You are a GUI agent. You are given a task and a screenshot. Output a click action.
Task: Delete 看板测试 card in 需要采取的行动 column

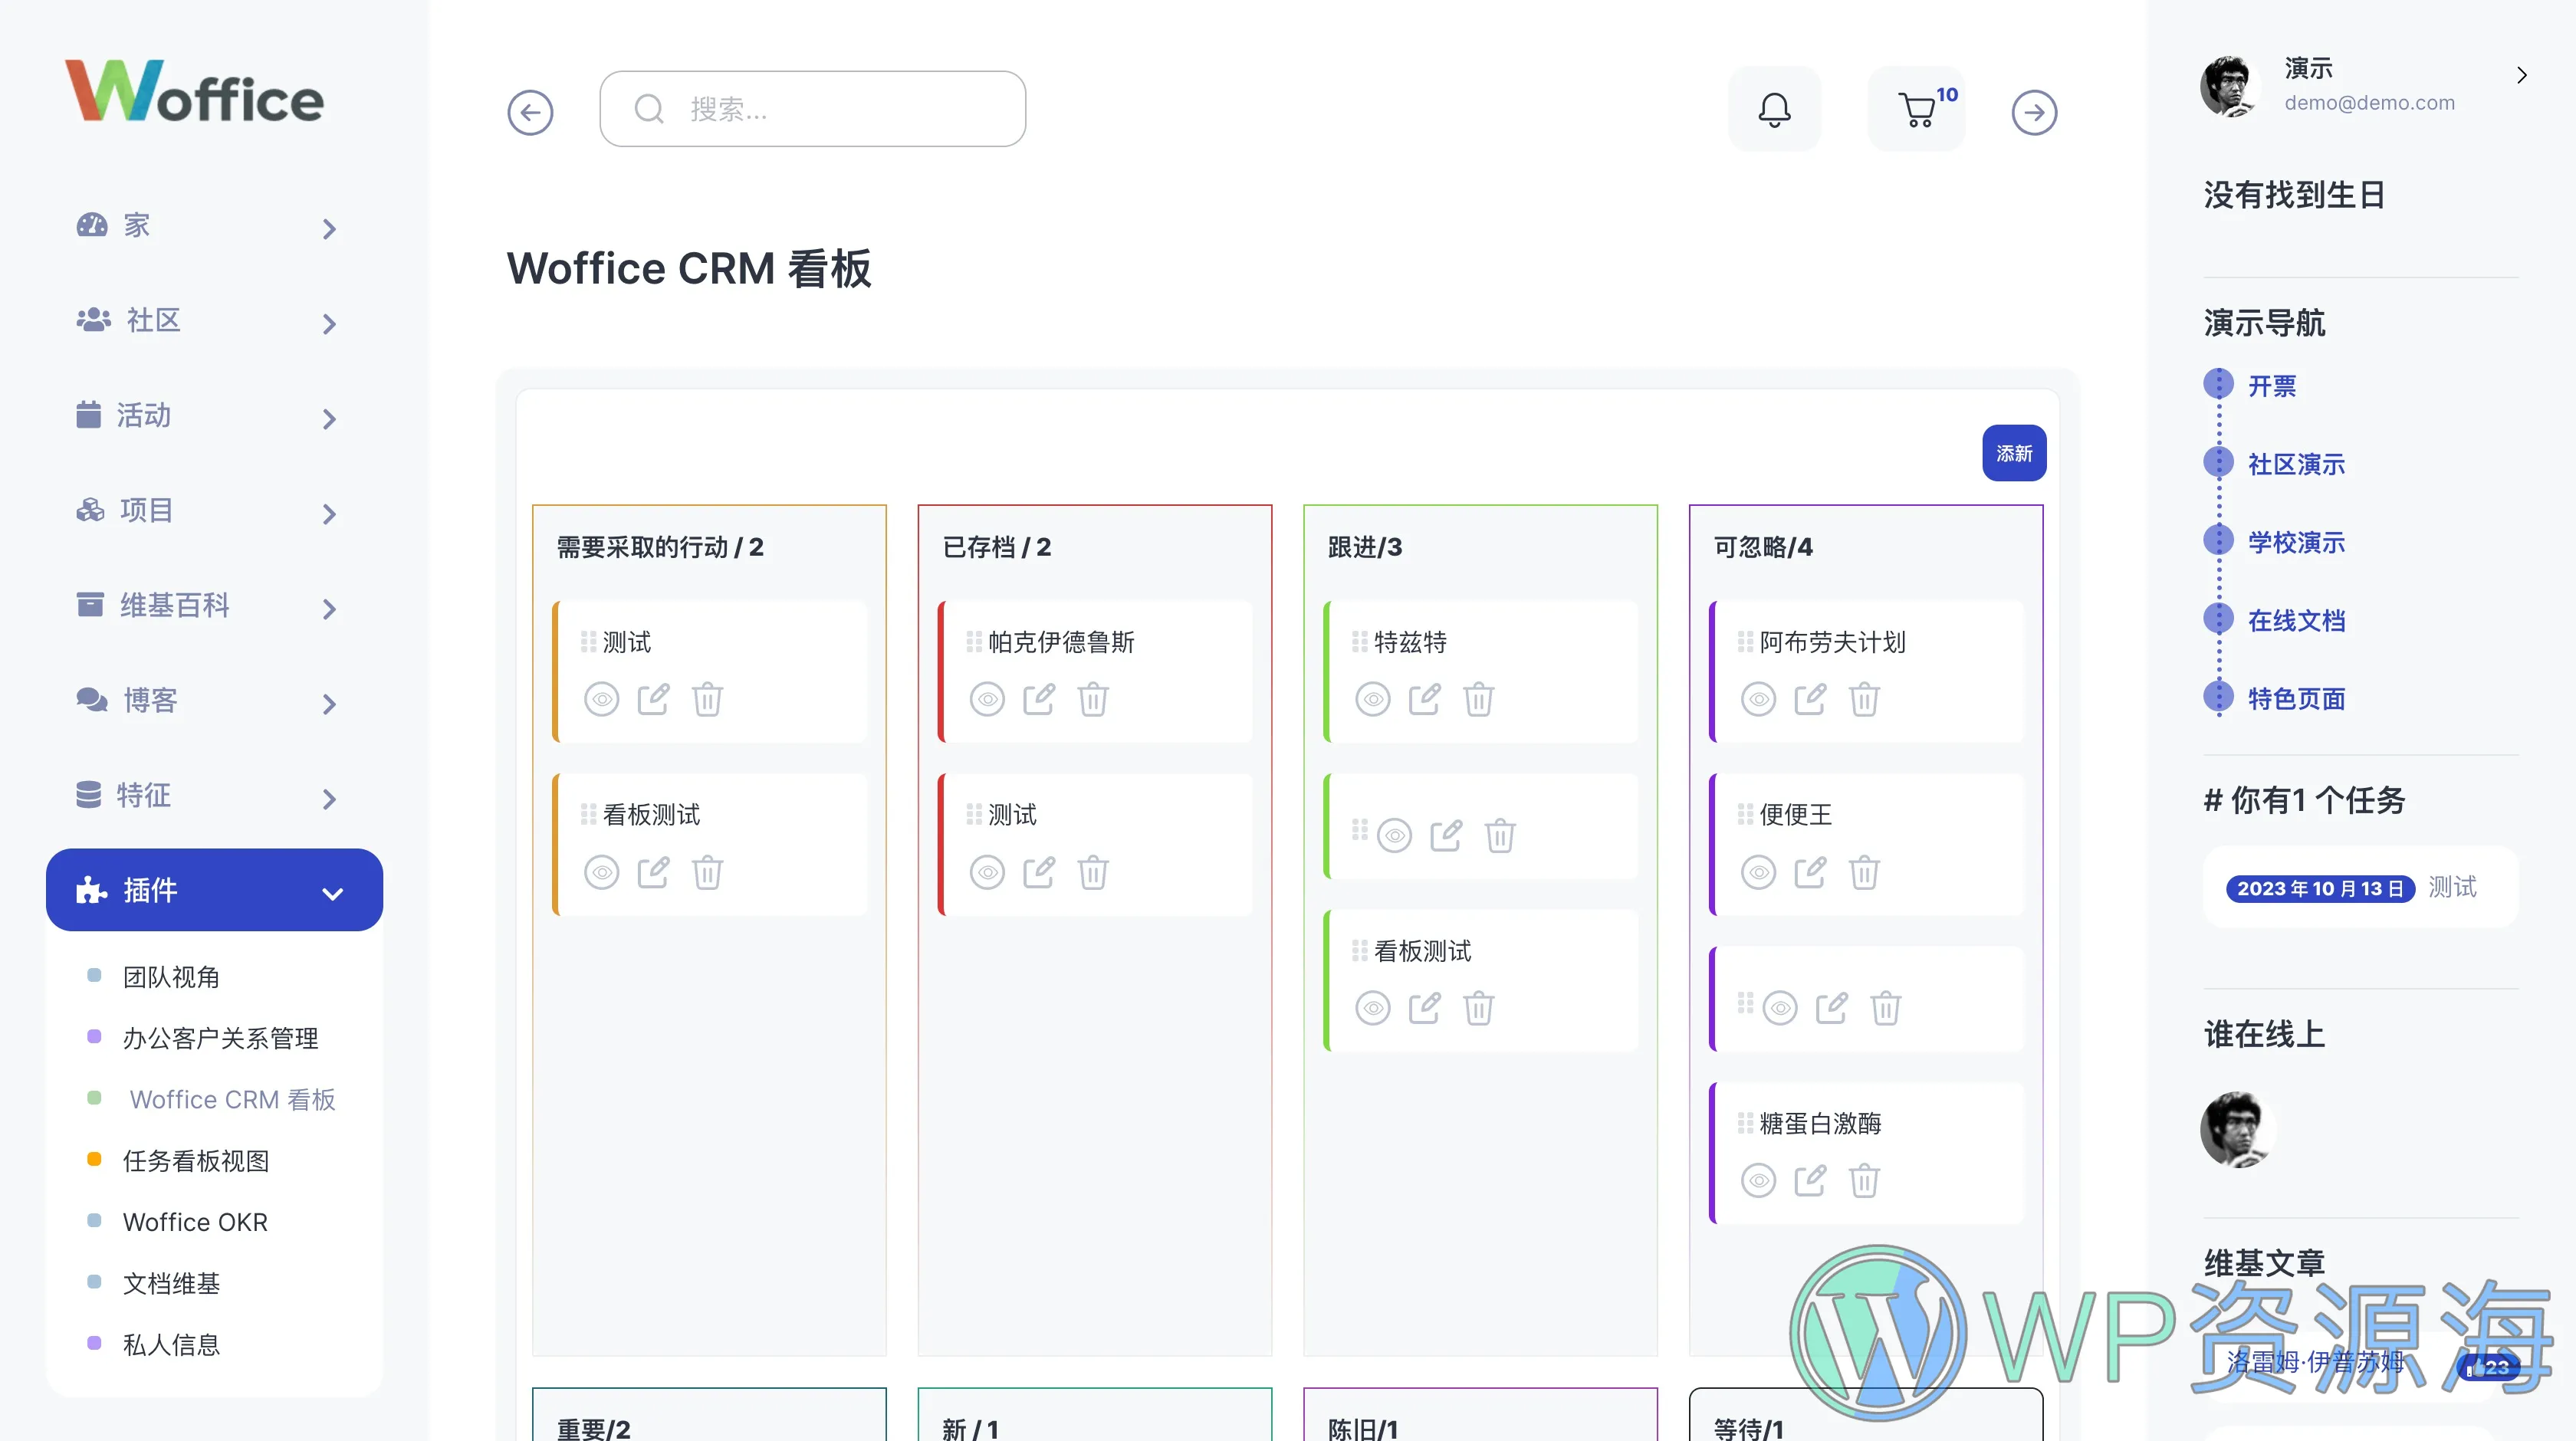[708, 871]
